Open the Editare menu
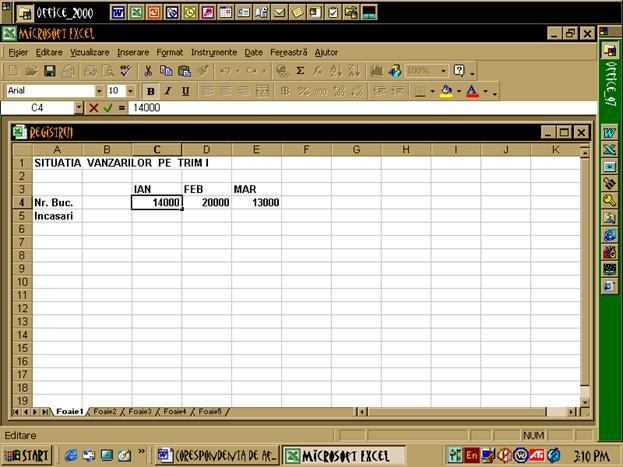This screenshot has width=623, height=467. pyautogui.click(x=49, y=52)
